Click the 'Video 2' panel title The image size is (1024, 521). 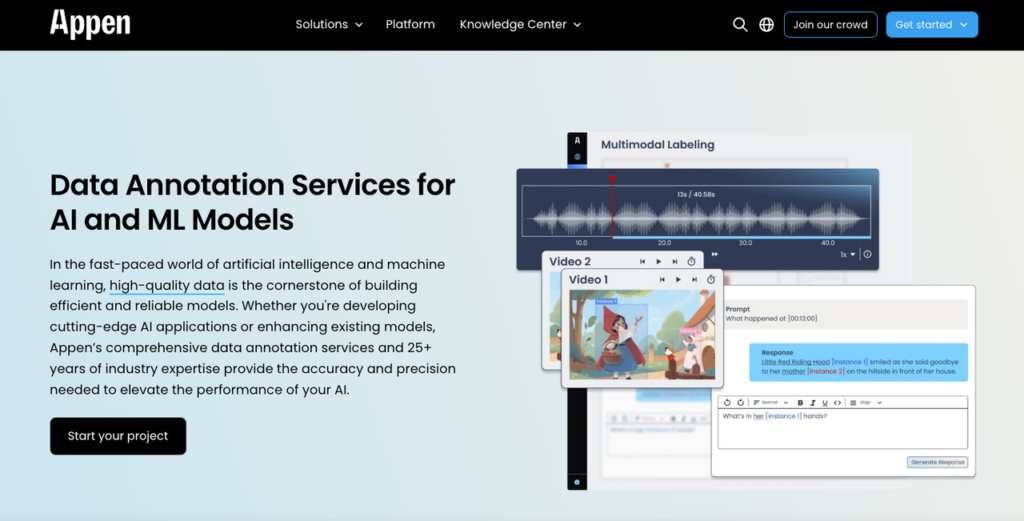coord(569,261)
